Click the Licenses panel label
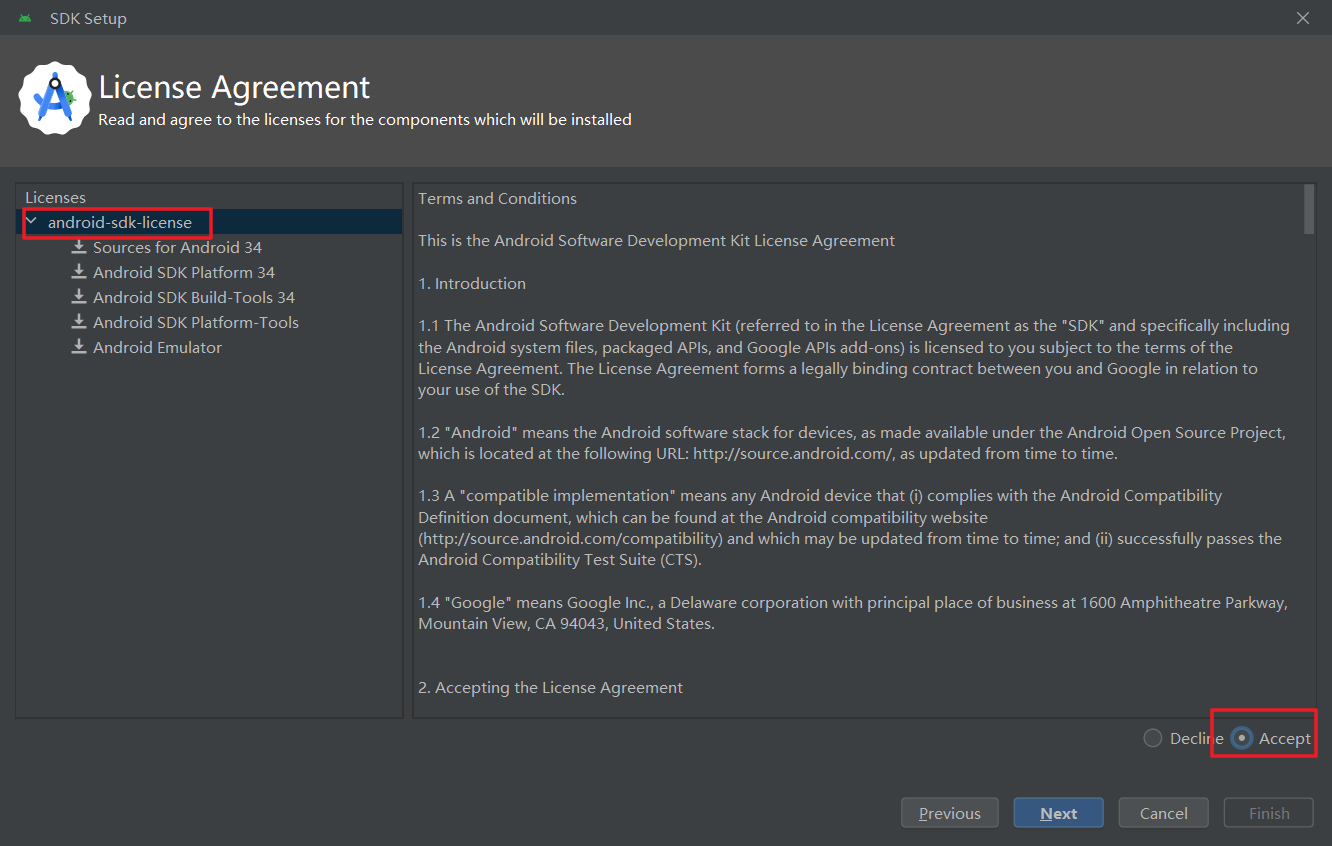Screen dimensions: 1332x846 [55, 197]
